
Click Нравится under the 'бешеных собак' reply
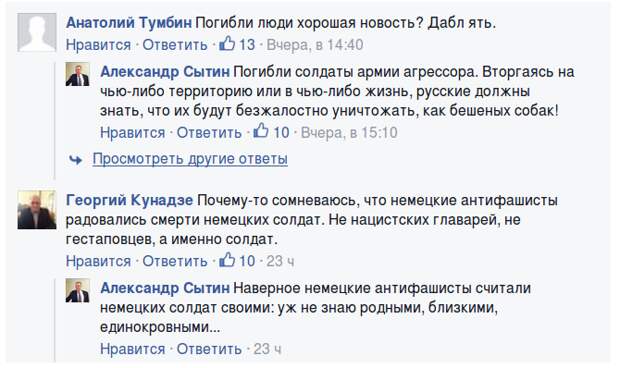coord(132,132)
